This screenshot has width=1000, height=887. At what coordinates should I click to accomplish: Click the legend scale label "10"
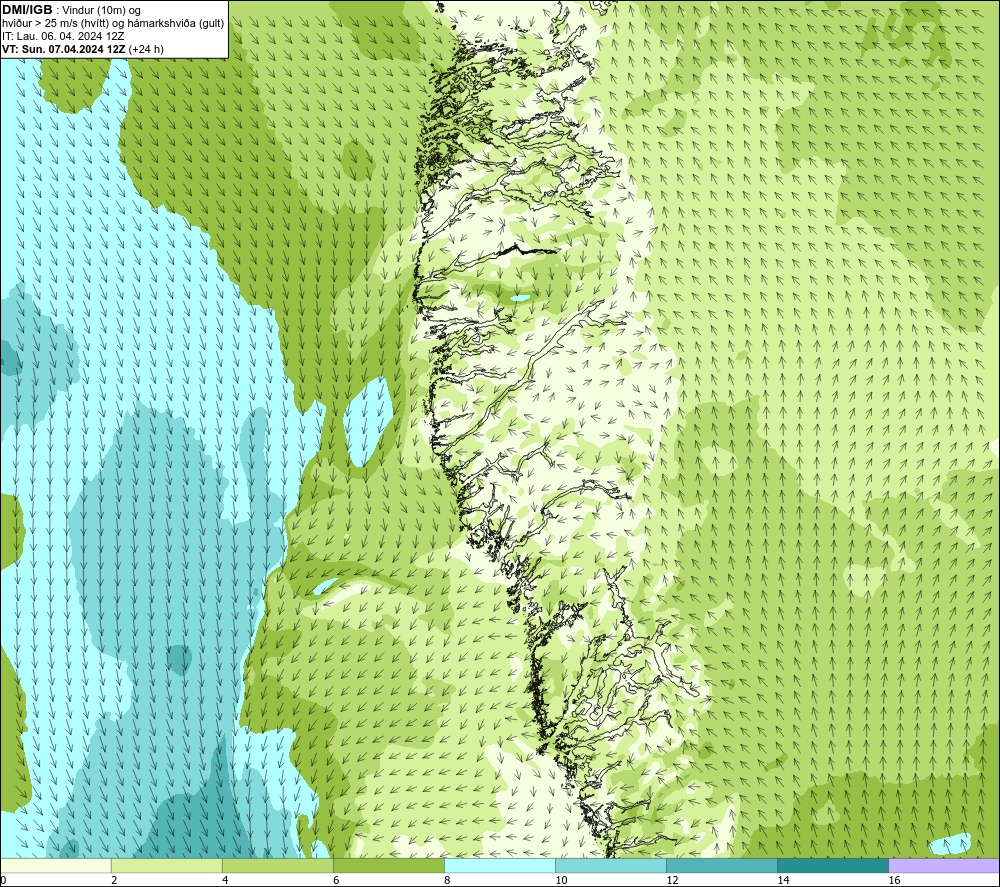561,881
